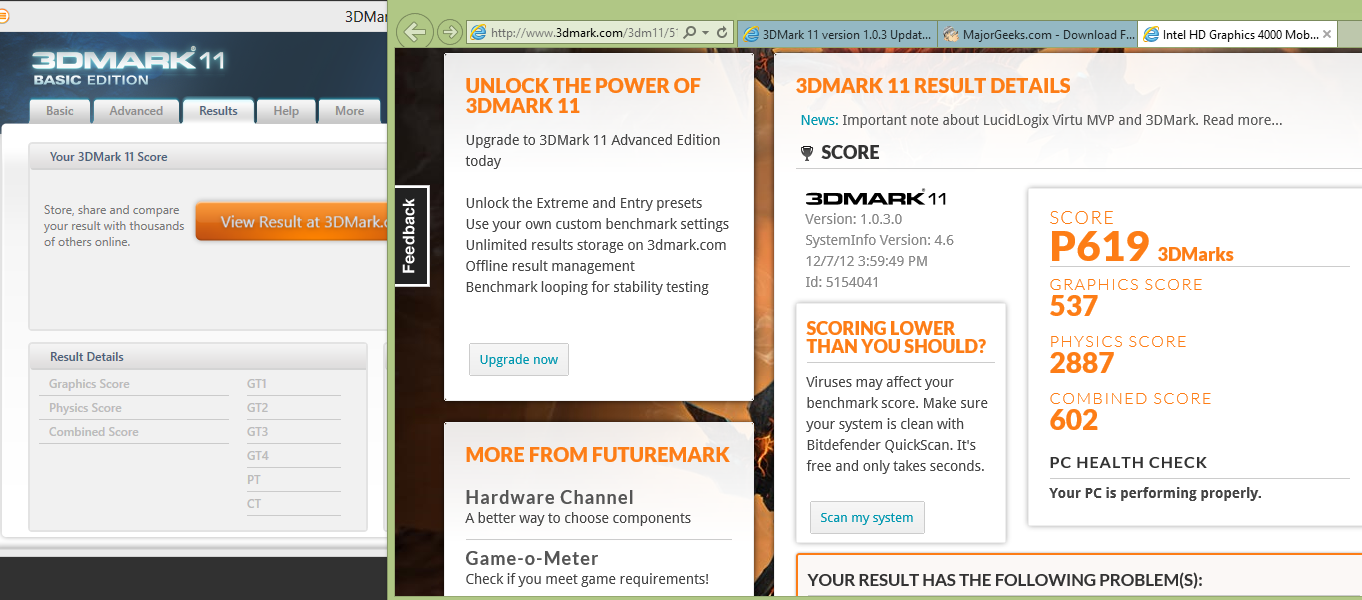Click the Id: 5154041 text

(842, 282)
